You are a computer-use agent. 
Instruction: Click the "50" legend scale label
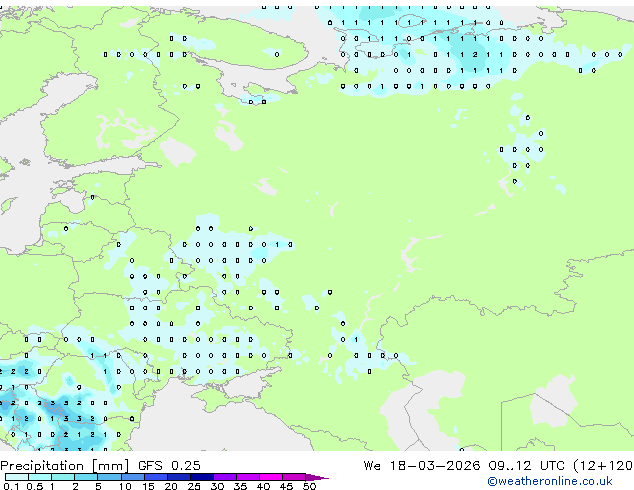tap(309, 486)
